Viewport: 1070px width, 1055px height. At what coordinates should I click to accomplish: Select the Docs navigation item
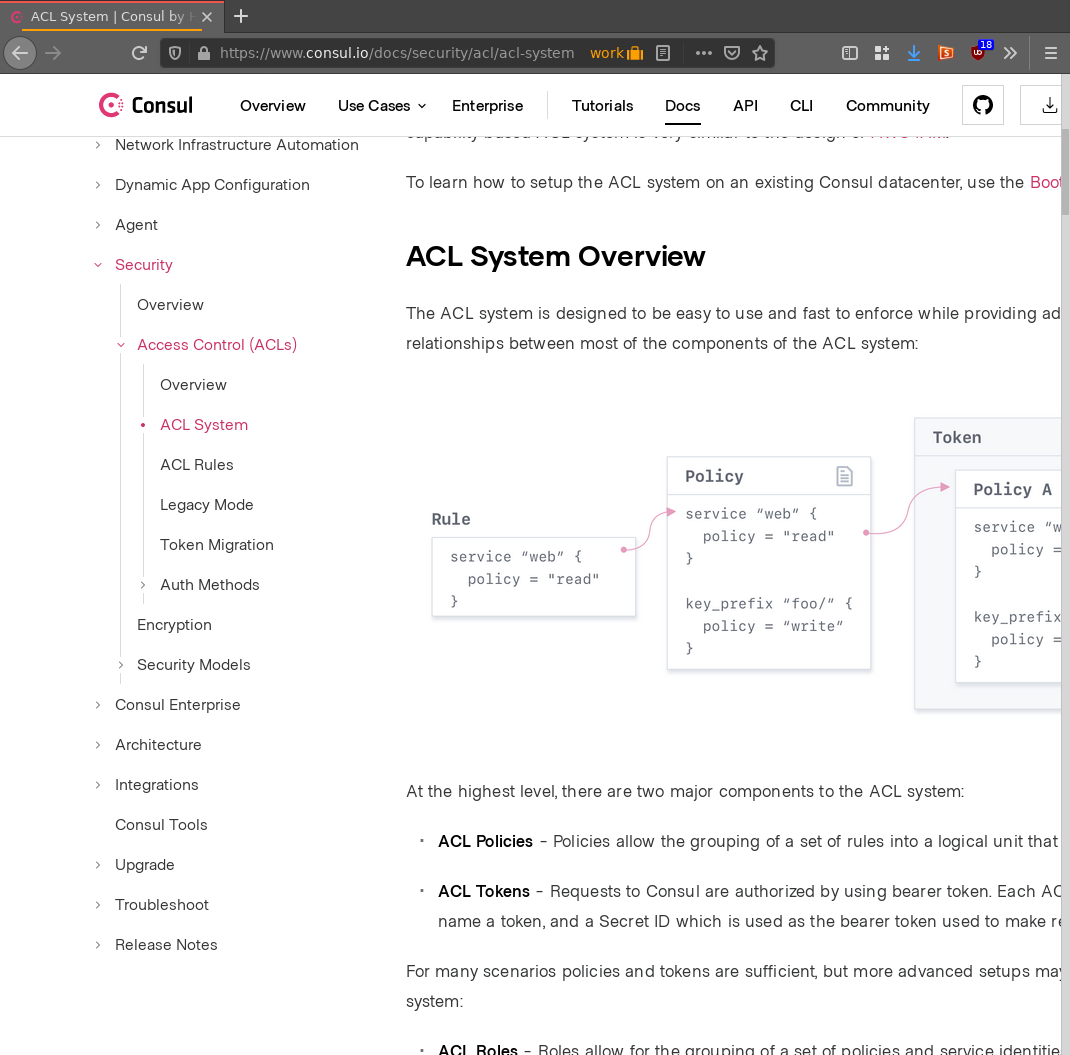(682, 106)
